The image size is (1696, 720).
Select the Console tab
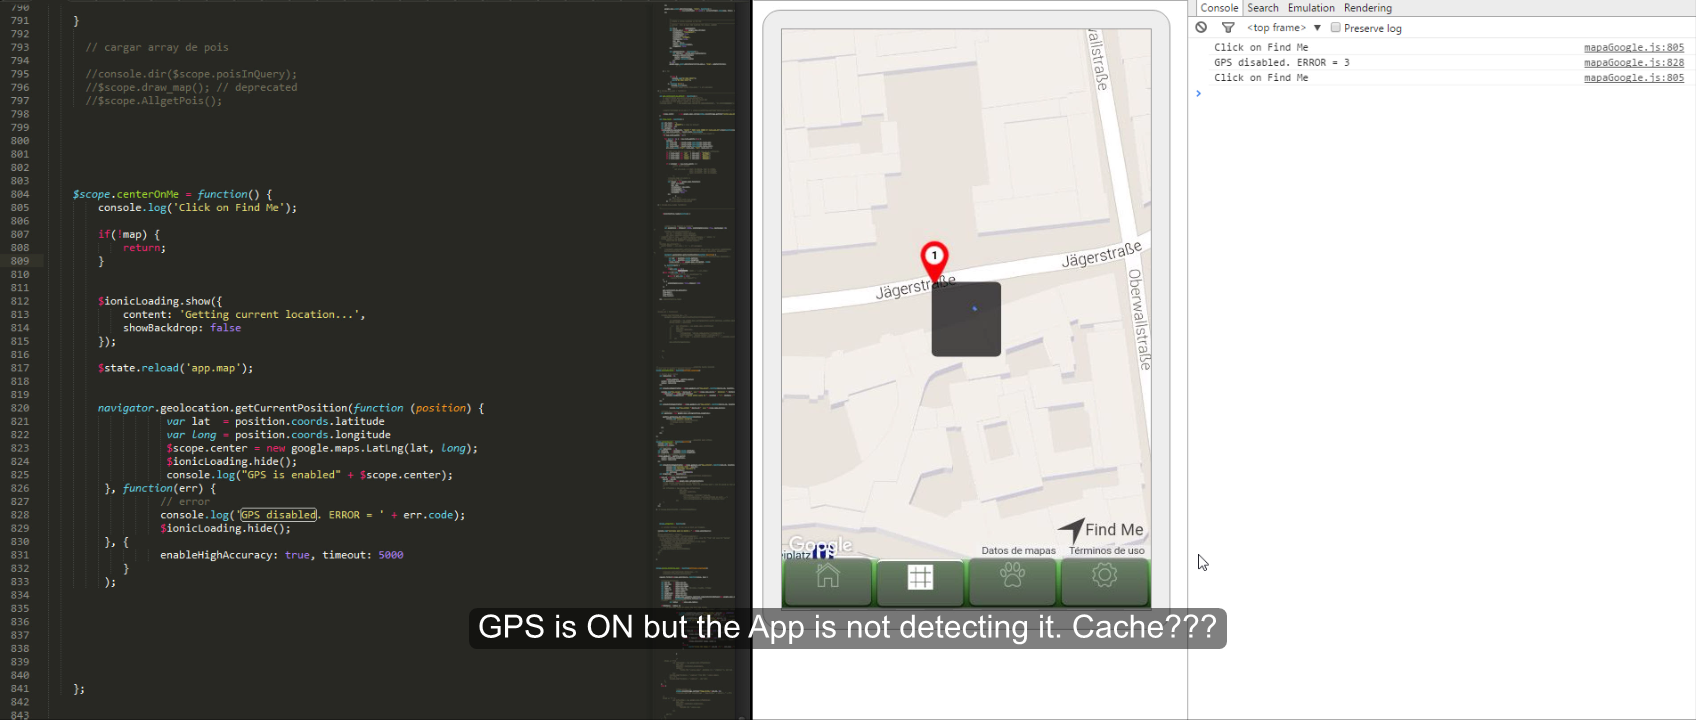click(x=1219, y=8)
